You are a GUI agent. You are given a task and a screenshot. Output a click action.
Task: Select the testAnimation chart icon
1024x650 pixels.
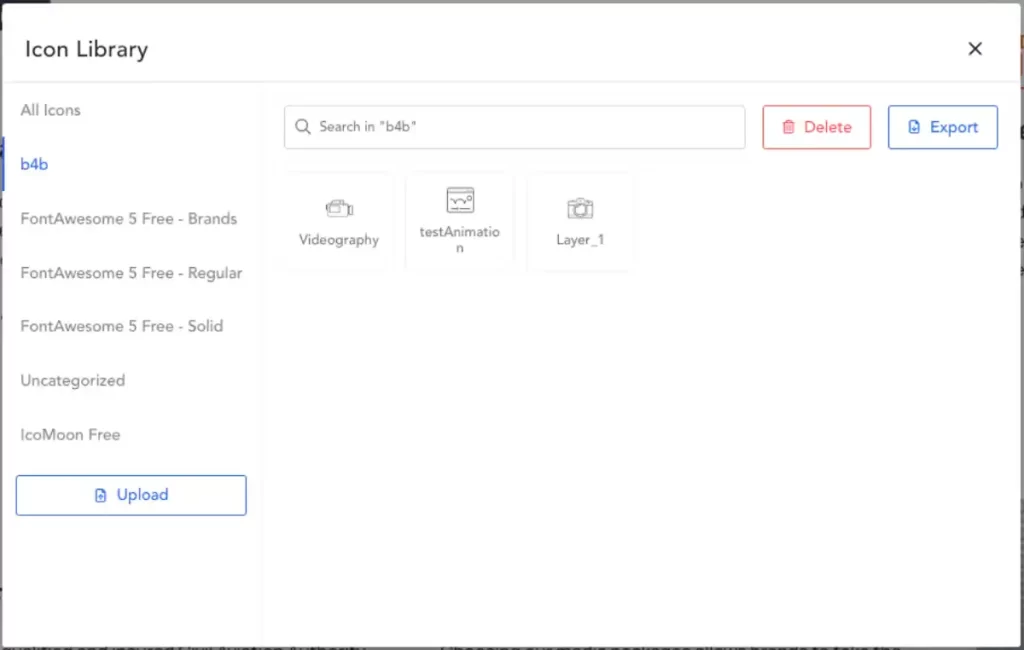[460, 200]
